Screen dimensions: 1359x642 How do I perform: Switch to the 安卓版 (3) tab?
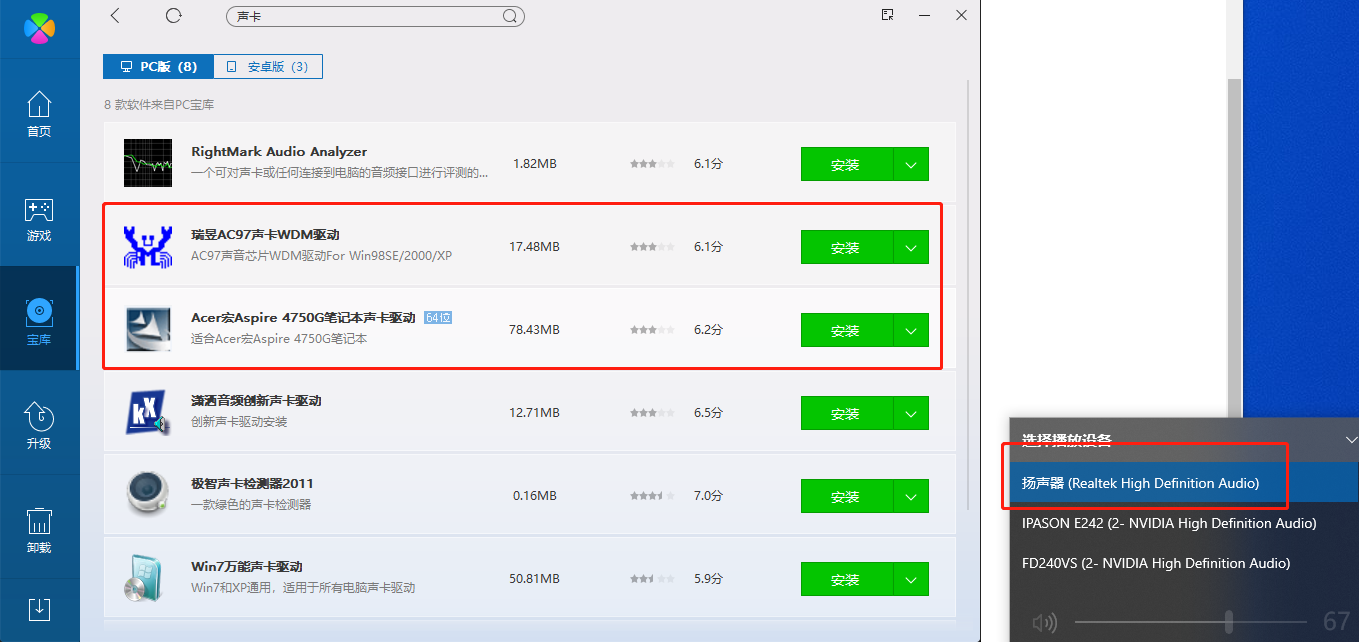coord(267,67)
